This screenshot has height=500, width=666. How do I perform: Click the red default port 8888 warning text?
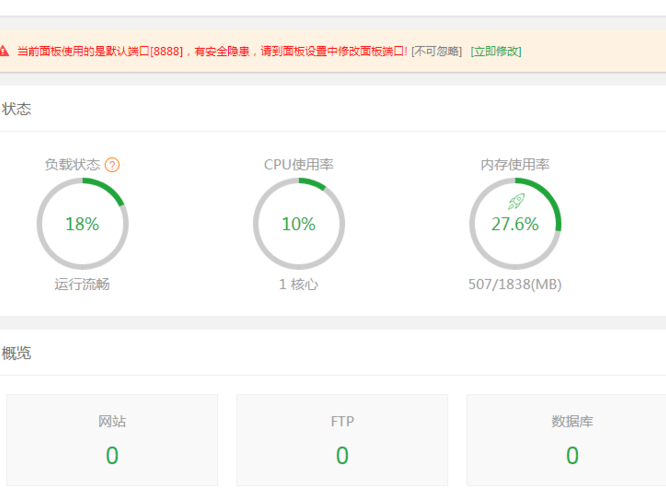(x=212, y=51)
